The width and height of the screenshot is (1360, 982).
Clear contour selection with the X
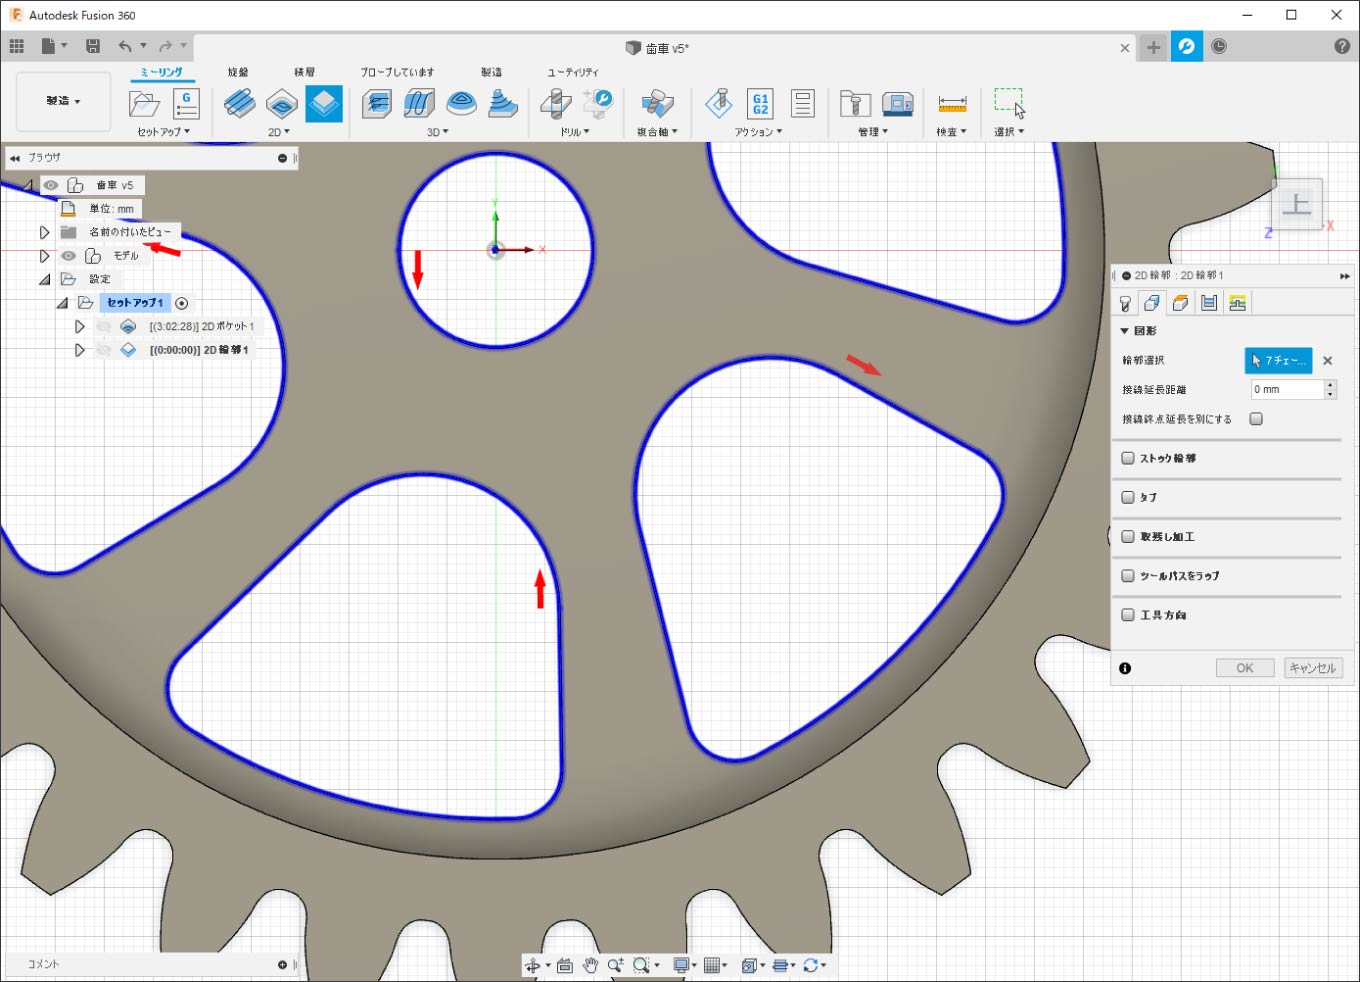pyautogui.click(x=1328, y=361)
